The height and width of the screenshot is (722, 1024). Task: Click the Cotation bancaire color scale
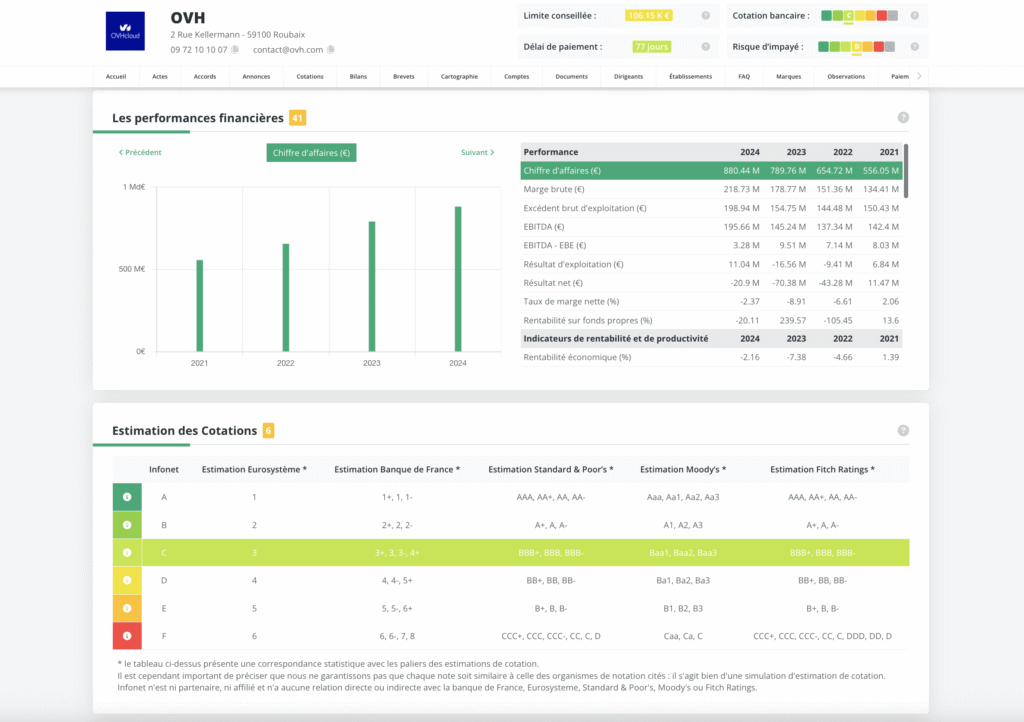point(859,16)
